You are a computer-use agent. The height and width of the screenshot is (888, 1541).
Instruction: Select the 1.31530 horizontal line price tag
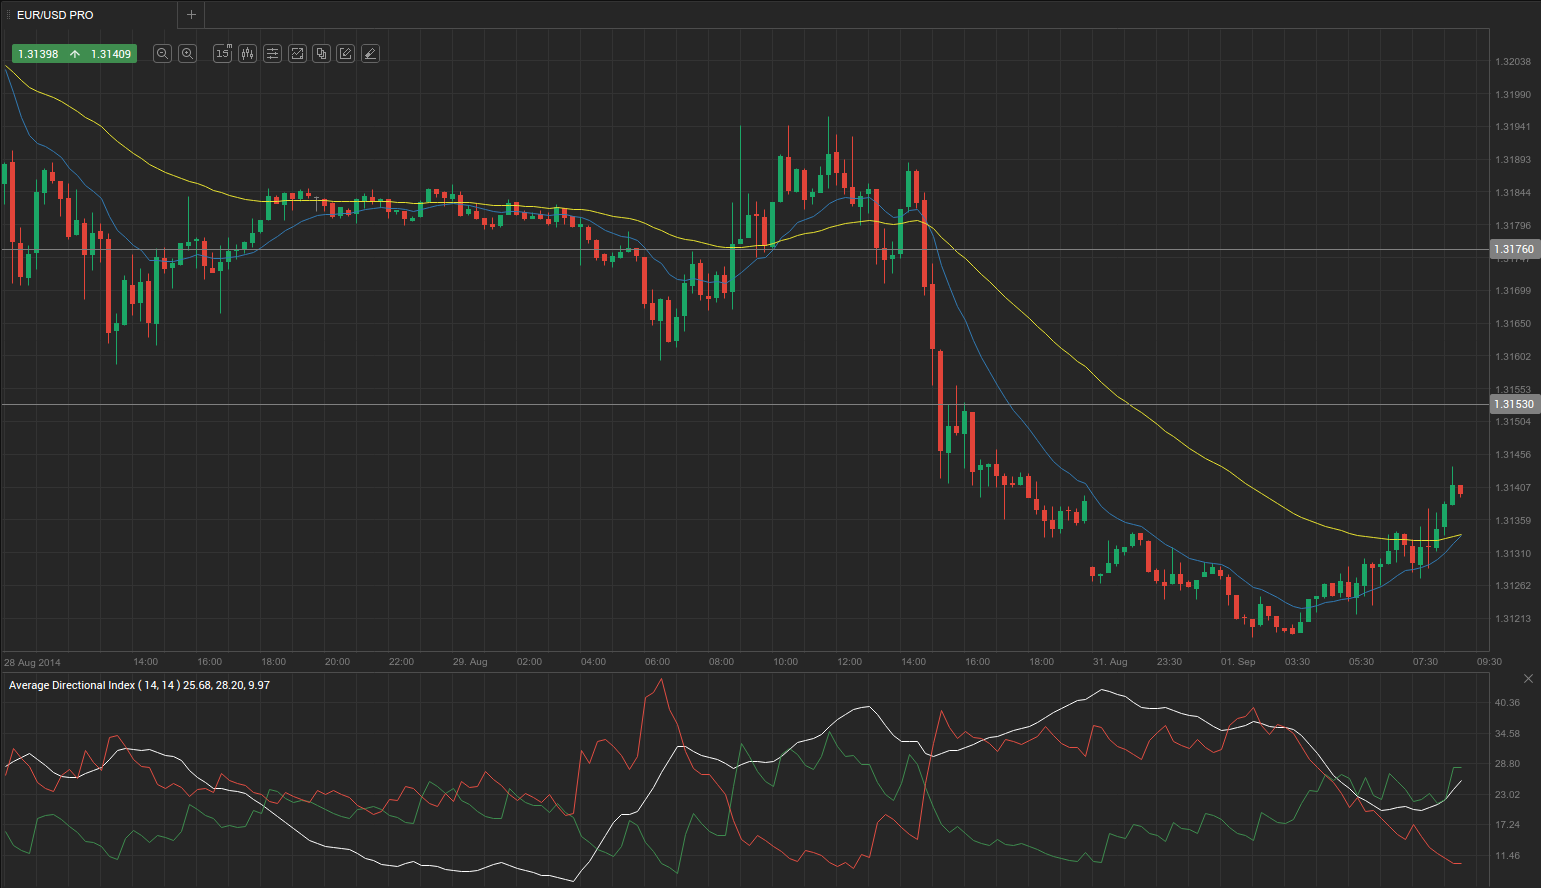(x=1513, y=404)
